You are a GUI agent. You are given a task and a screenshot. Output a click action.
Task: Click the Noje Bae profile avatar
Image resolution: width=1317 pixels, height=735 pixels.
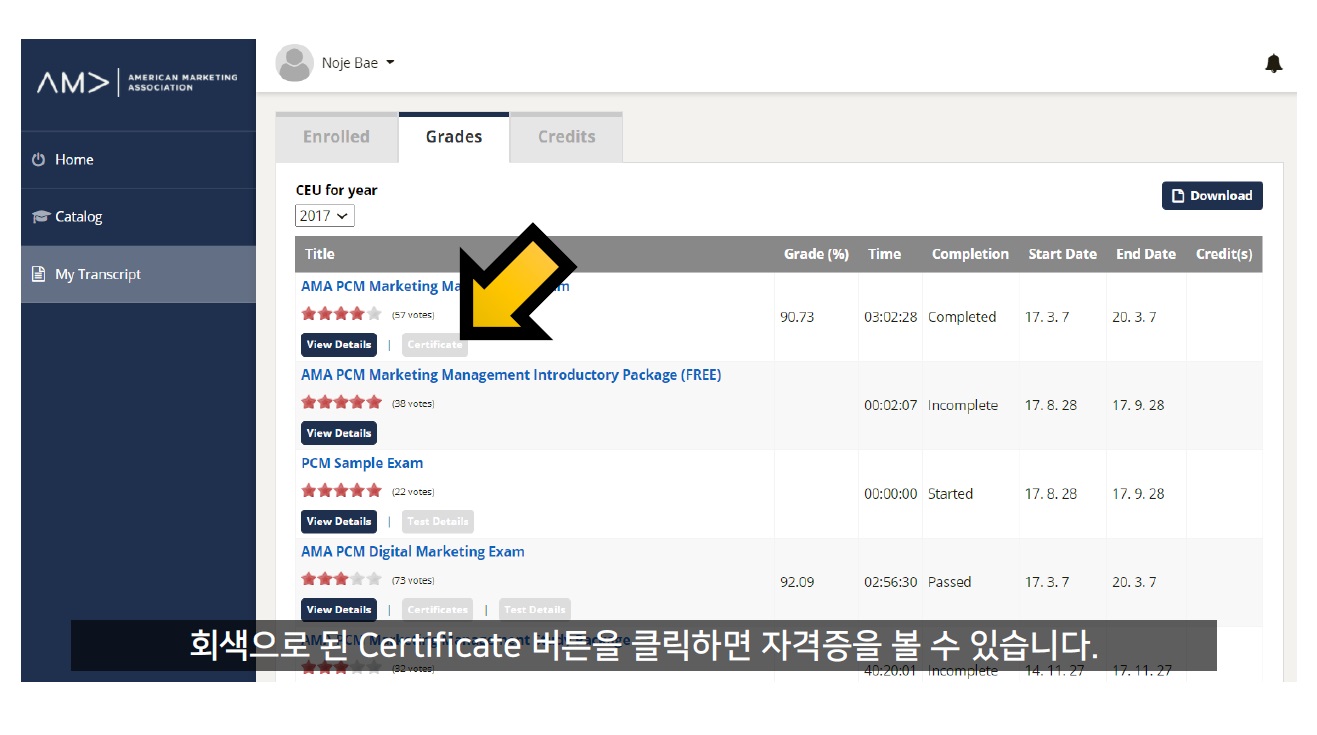click(x=294, y=63)
